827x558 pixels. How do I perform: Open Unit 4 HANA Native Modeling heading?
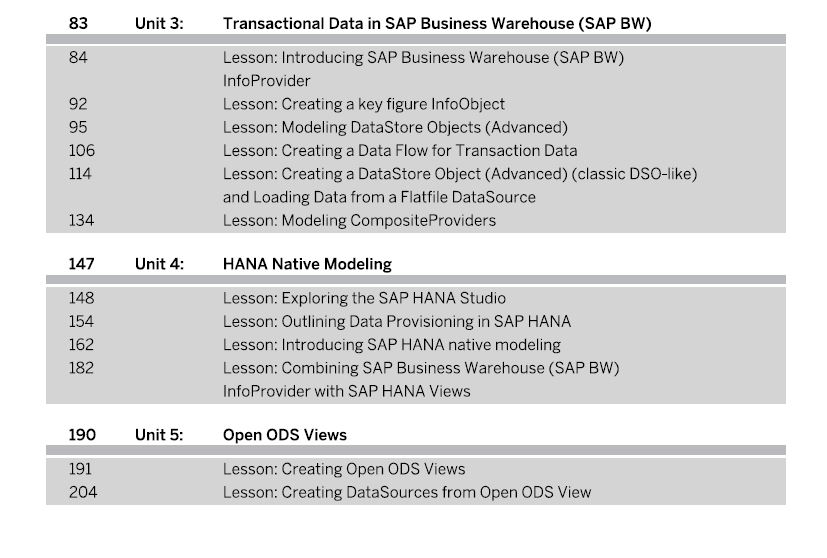tap(307, 264)
